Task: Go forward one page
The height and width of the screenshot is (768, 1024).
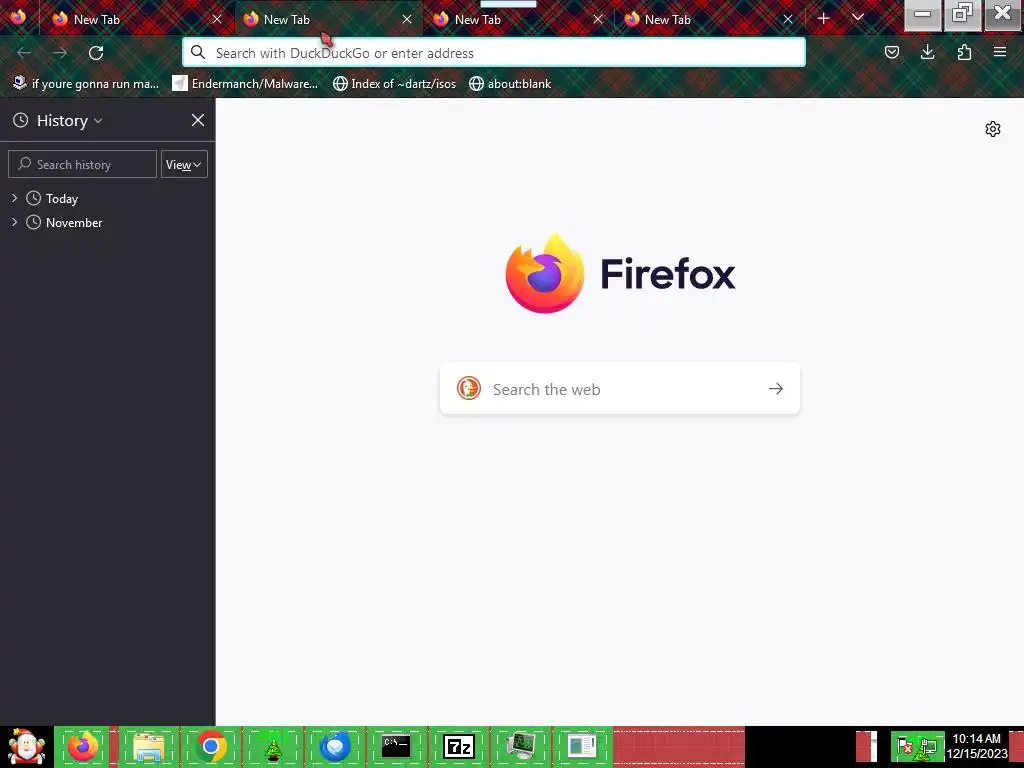Action: (60, 53)
